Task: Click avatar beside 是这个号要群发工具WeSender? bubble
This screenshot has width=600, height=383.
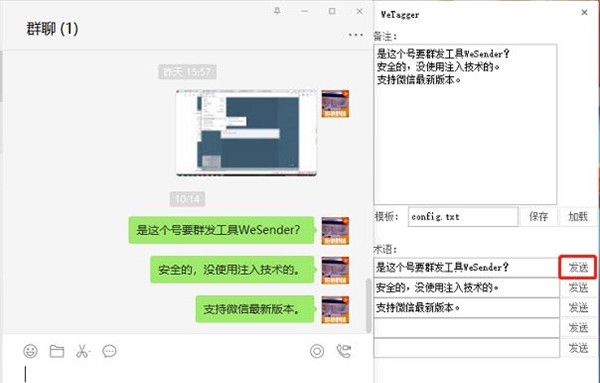Action: coord(335,231)
